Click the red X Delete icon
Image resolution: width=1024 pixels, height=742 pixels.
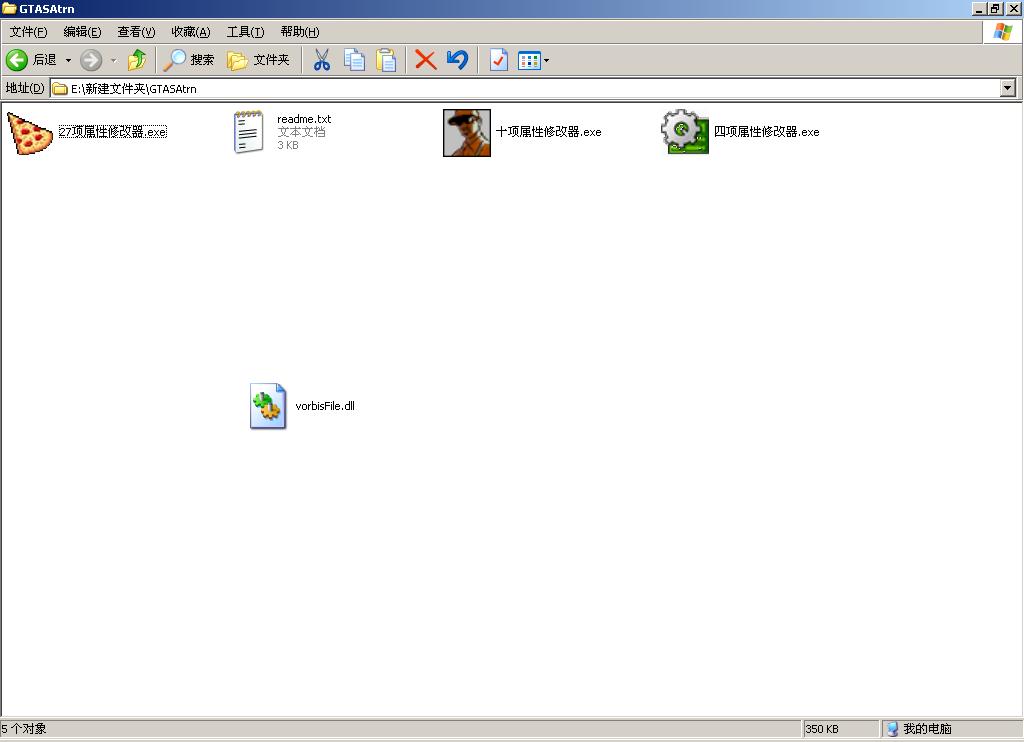point(425,60)
